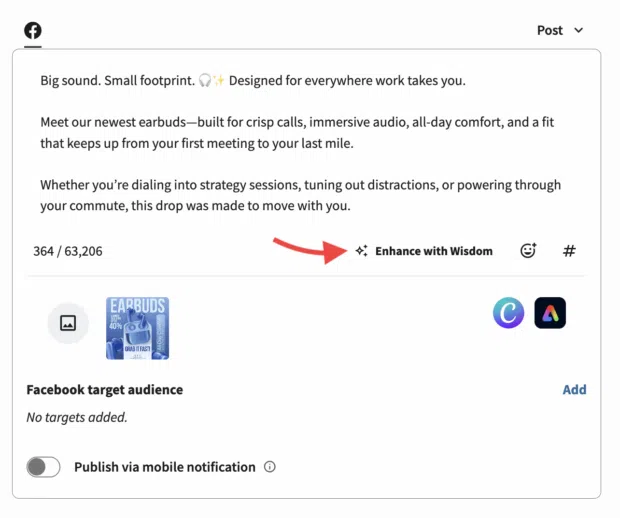620x518 pixels.
Task: Click the info icon beside mobile notification
Action: (x=270, y=467)
